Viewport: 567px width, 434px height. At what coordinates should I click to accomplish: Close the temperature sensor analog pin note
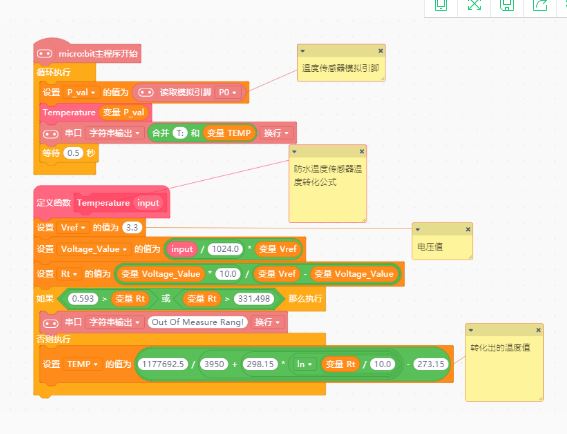380,51
